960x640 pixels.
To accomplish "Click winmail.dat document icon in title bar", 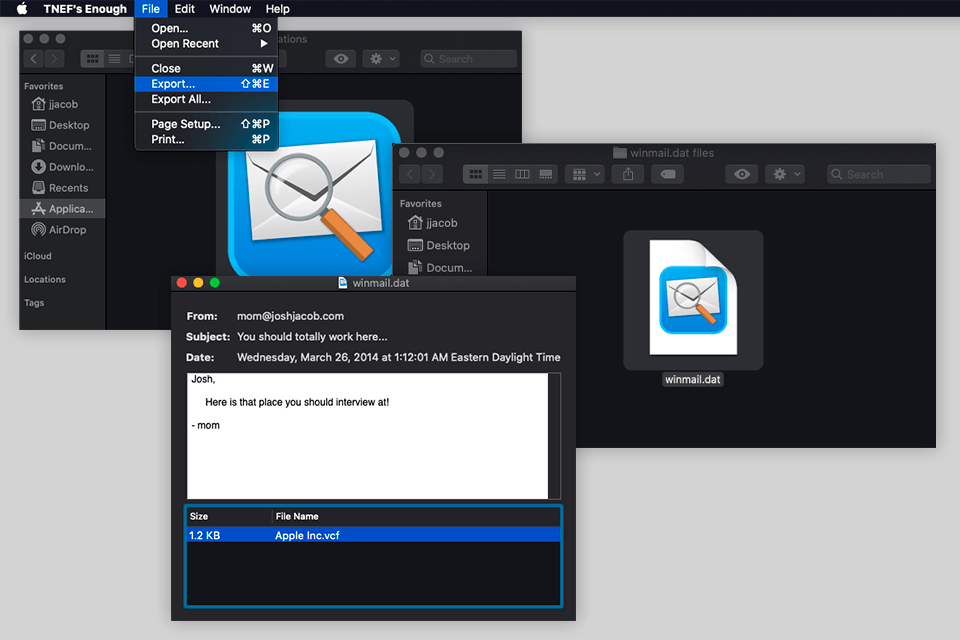I will click(343, 282).
